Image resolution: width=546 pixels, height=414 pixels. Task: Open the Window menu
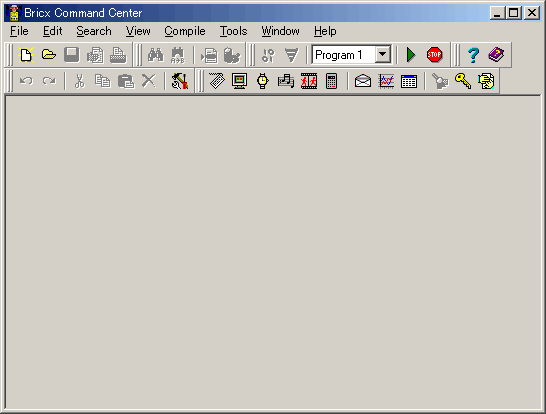click(280, 31)
